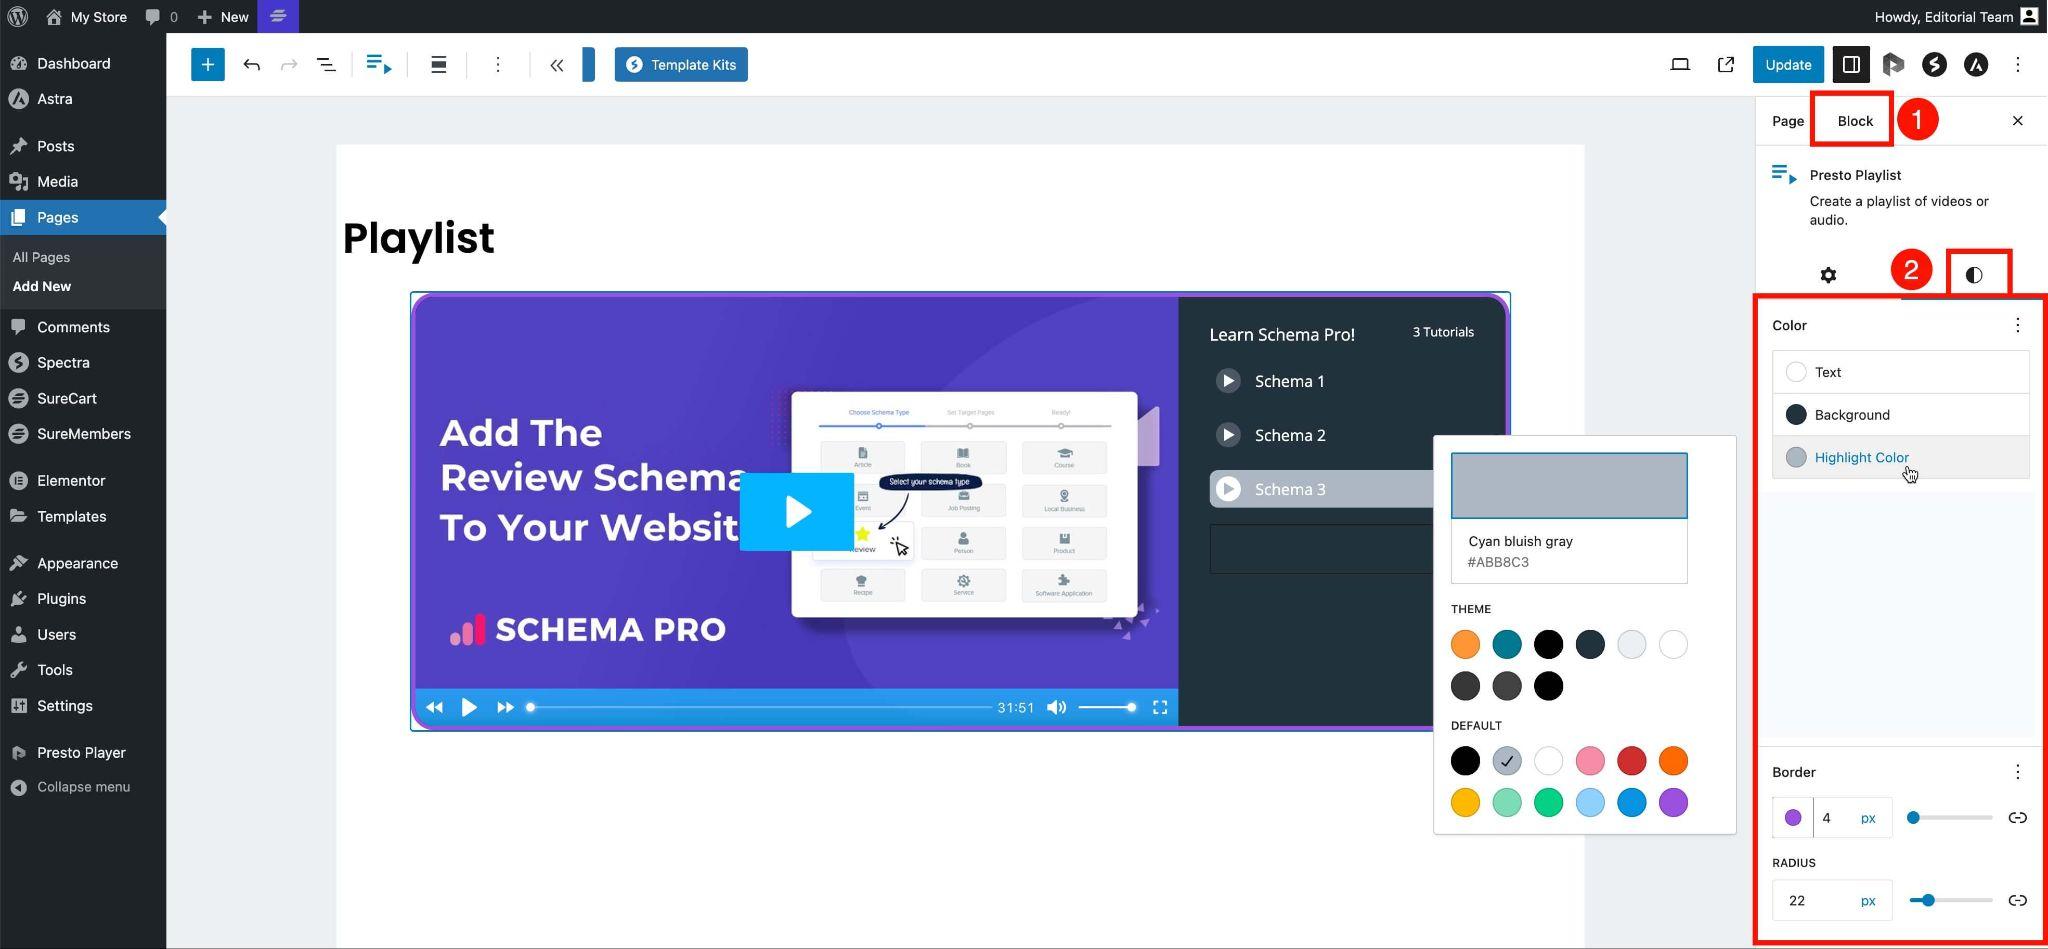
Task: Open the block alignment control
Action: 438,65
